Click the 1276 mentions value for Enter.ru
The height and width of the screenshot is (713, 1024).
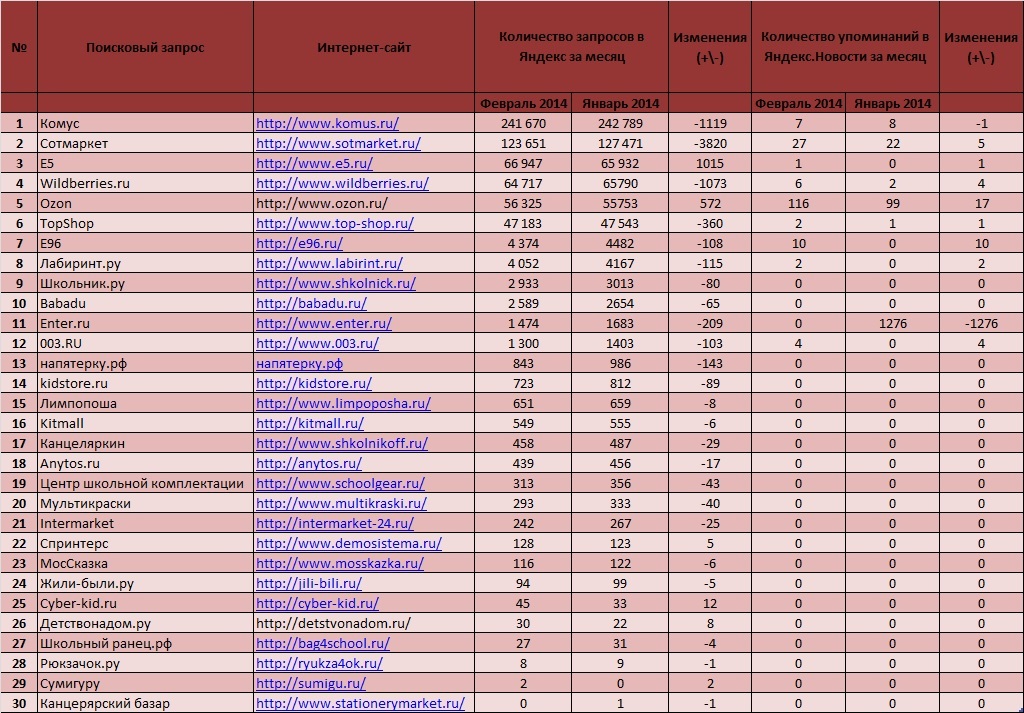892,323
